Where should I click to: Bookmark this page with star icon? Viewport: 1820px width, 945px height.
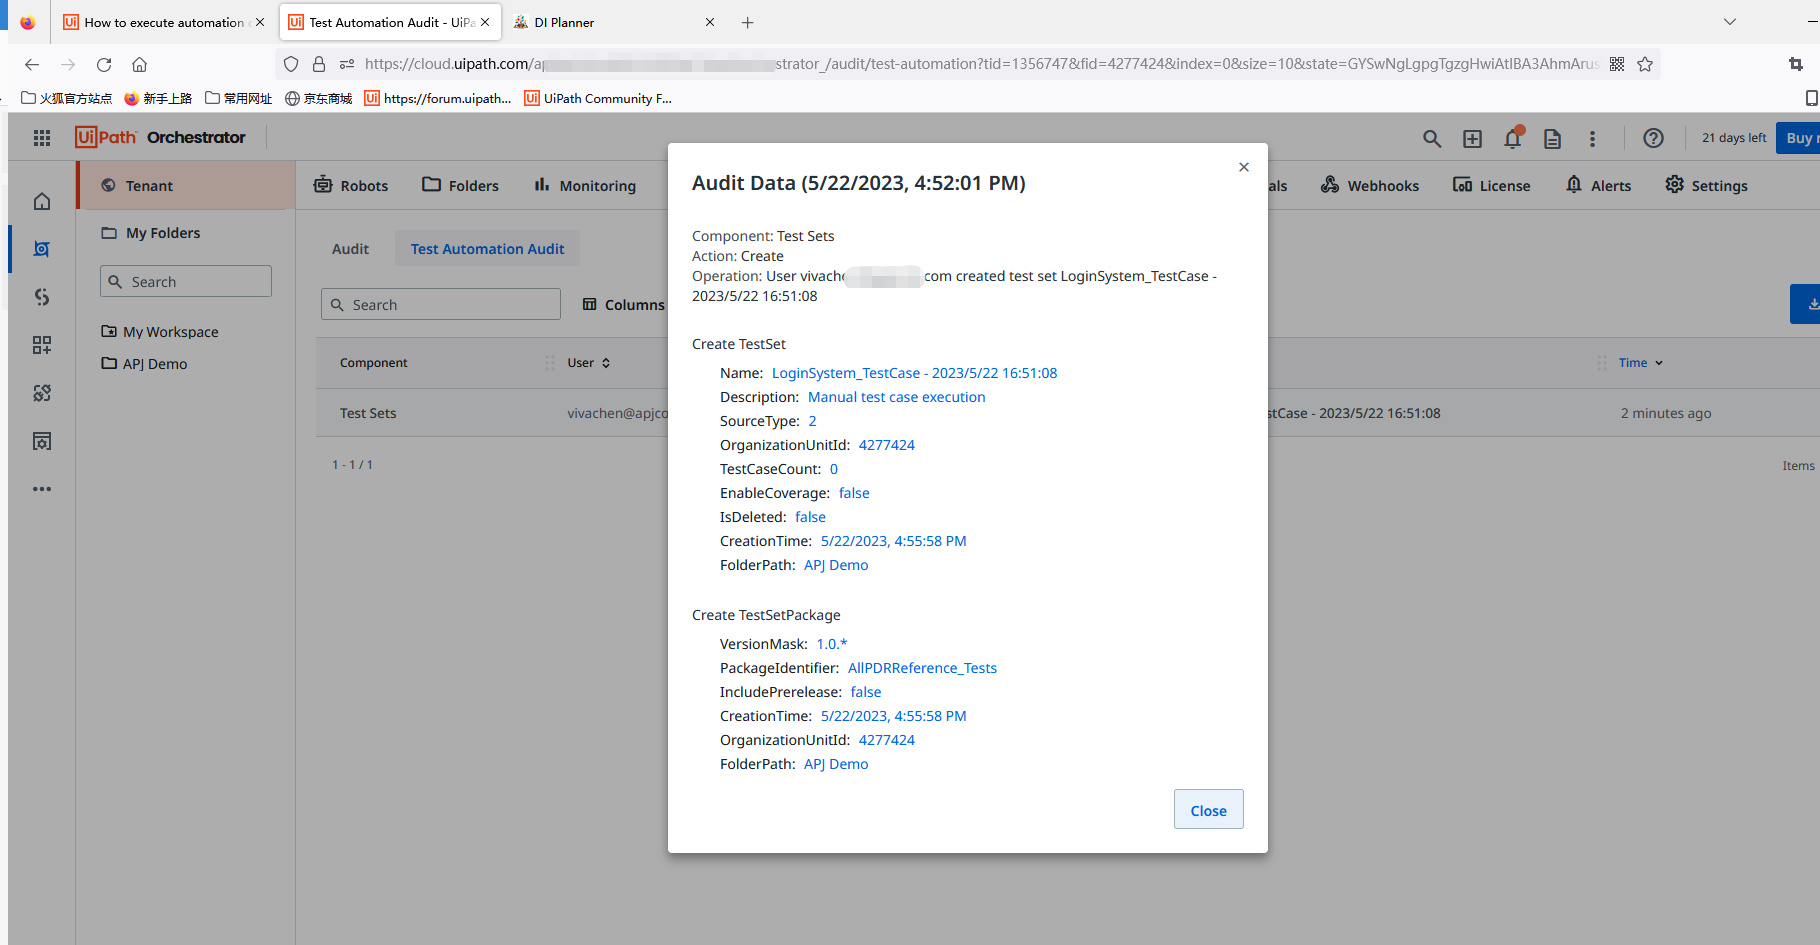coord(1645,64)
